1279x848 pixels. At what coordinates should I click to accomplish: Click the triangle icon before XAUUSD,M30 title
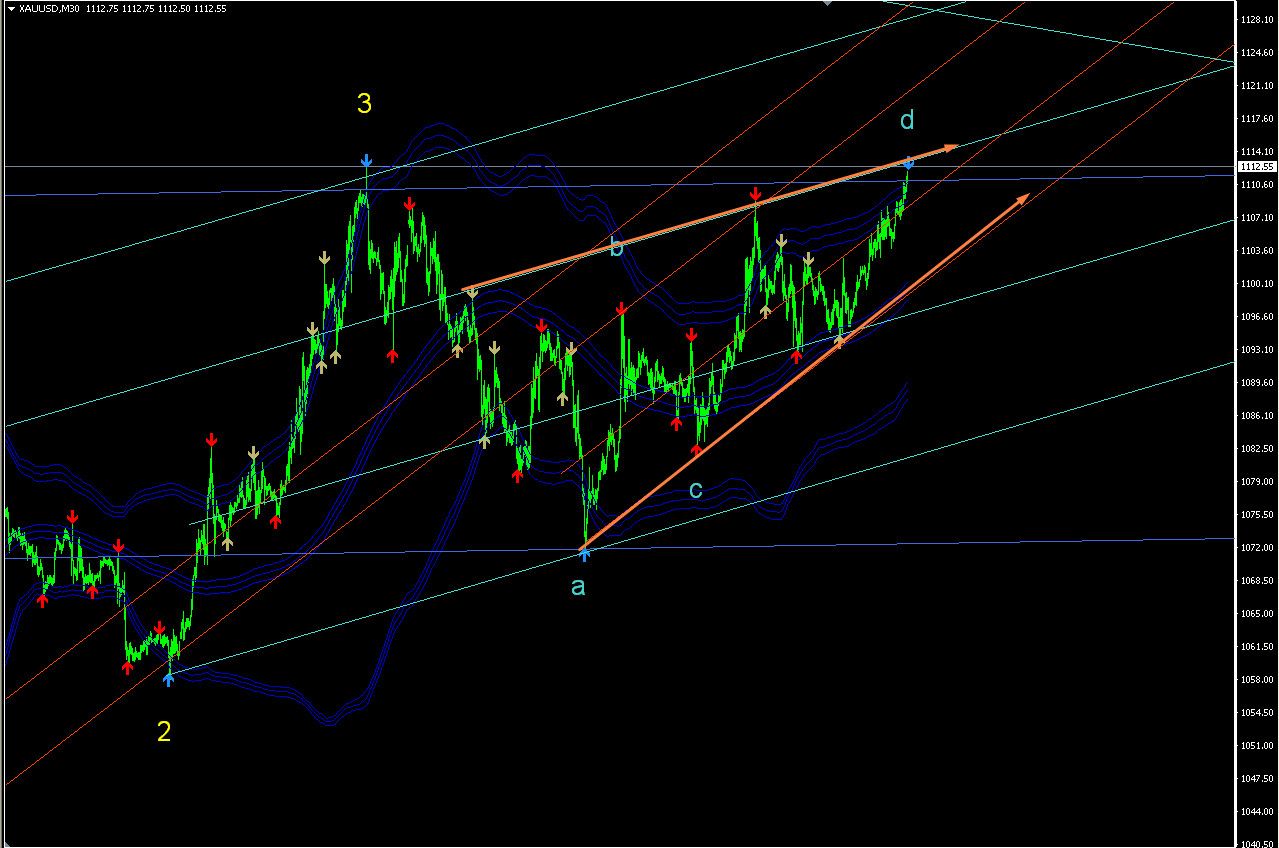[x=11, y=7]
